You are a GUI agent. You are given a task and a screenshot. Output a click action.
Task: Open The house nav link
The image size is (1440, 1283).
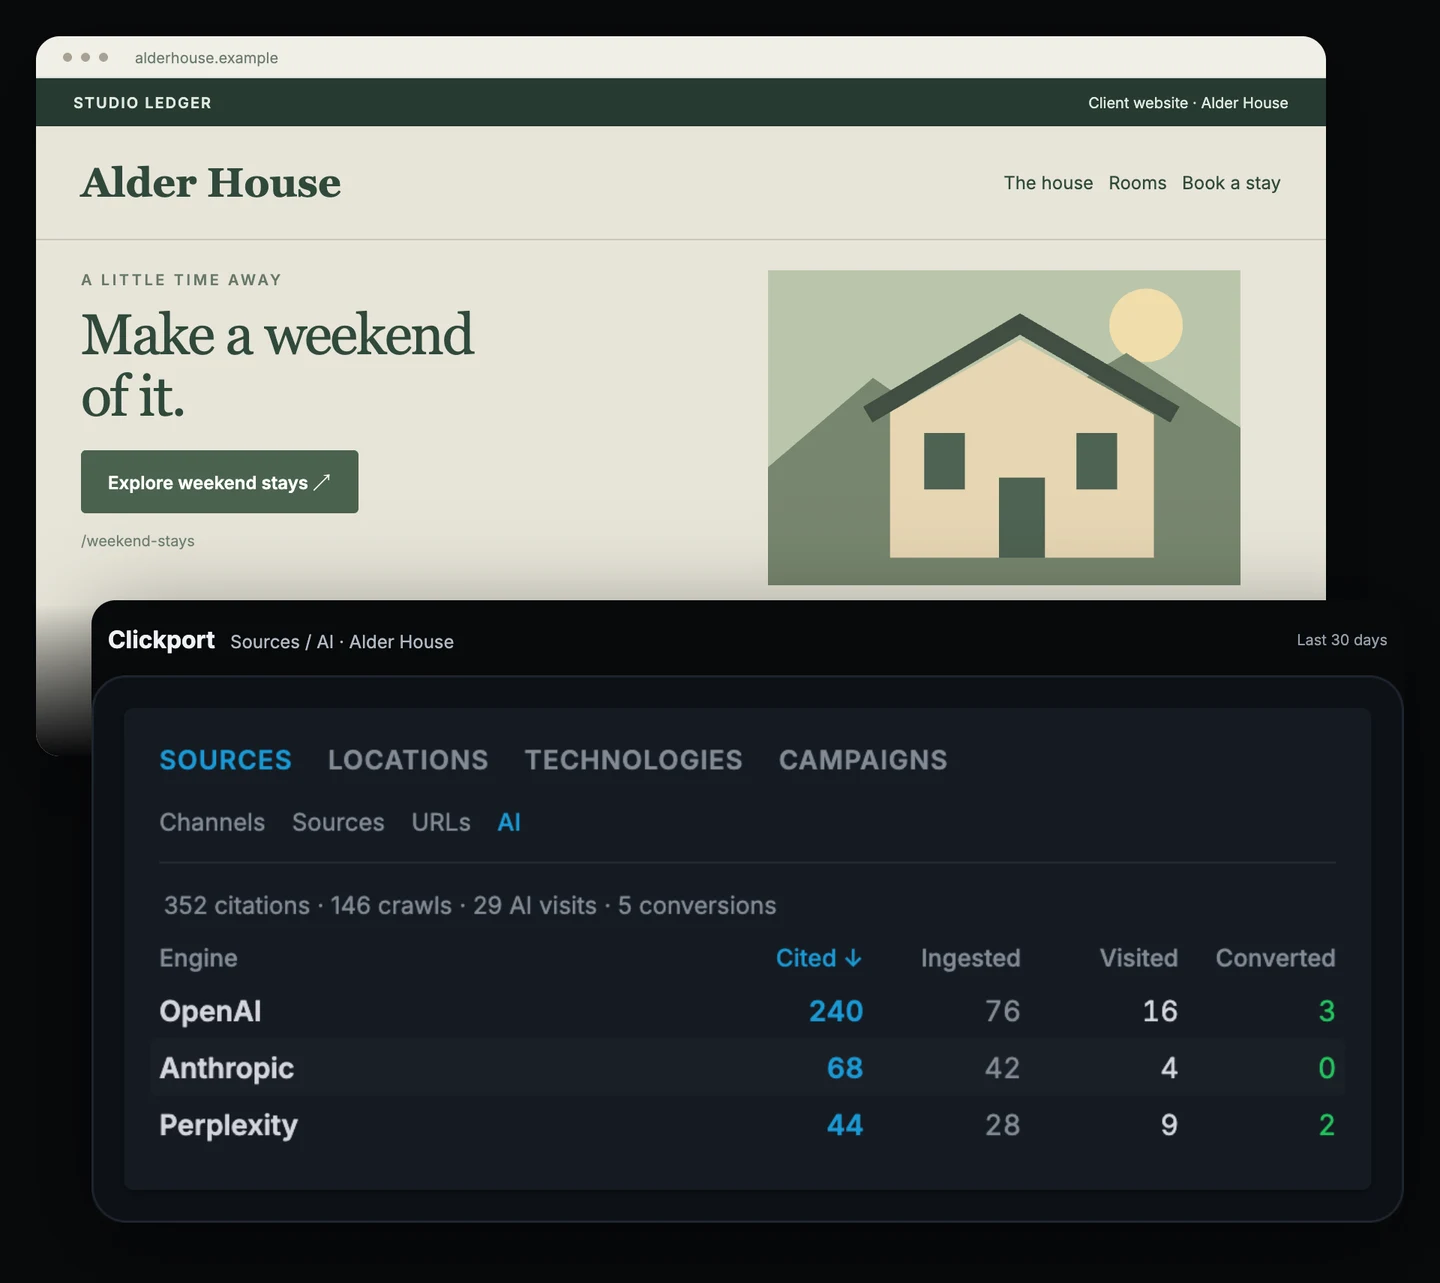1048,183
